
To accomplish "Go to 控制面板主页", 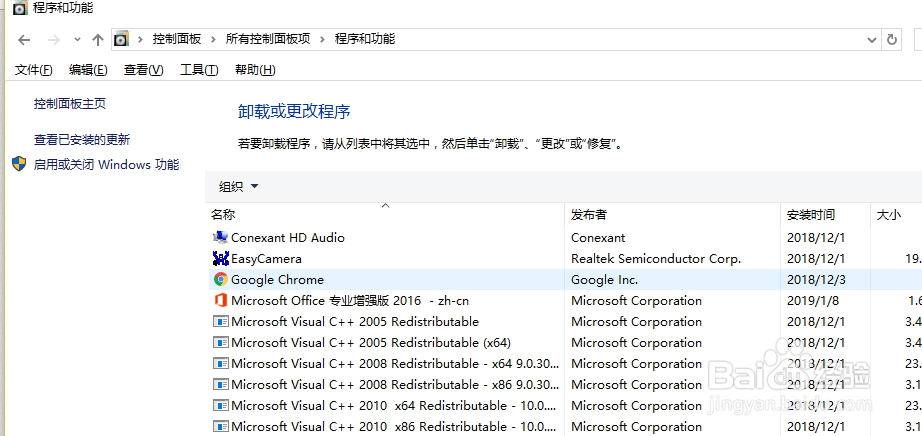I will point(70,104).
